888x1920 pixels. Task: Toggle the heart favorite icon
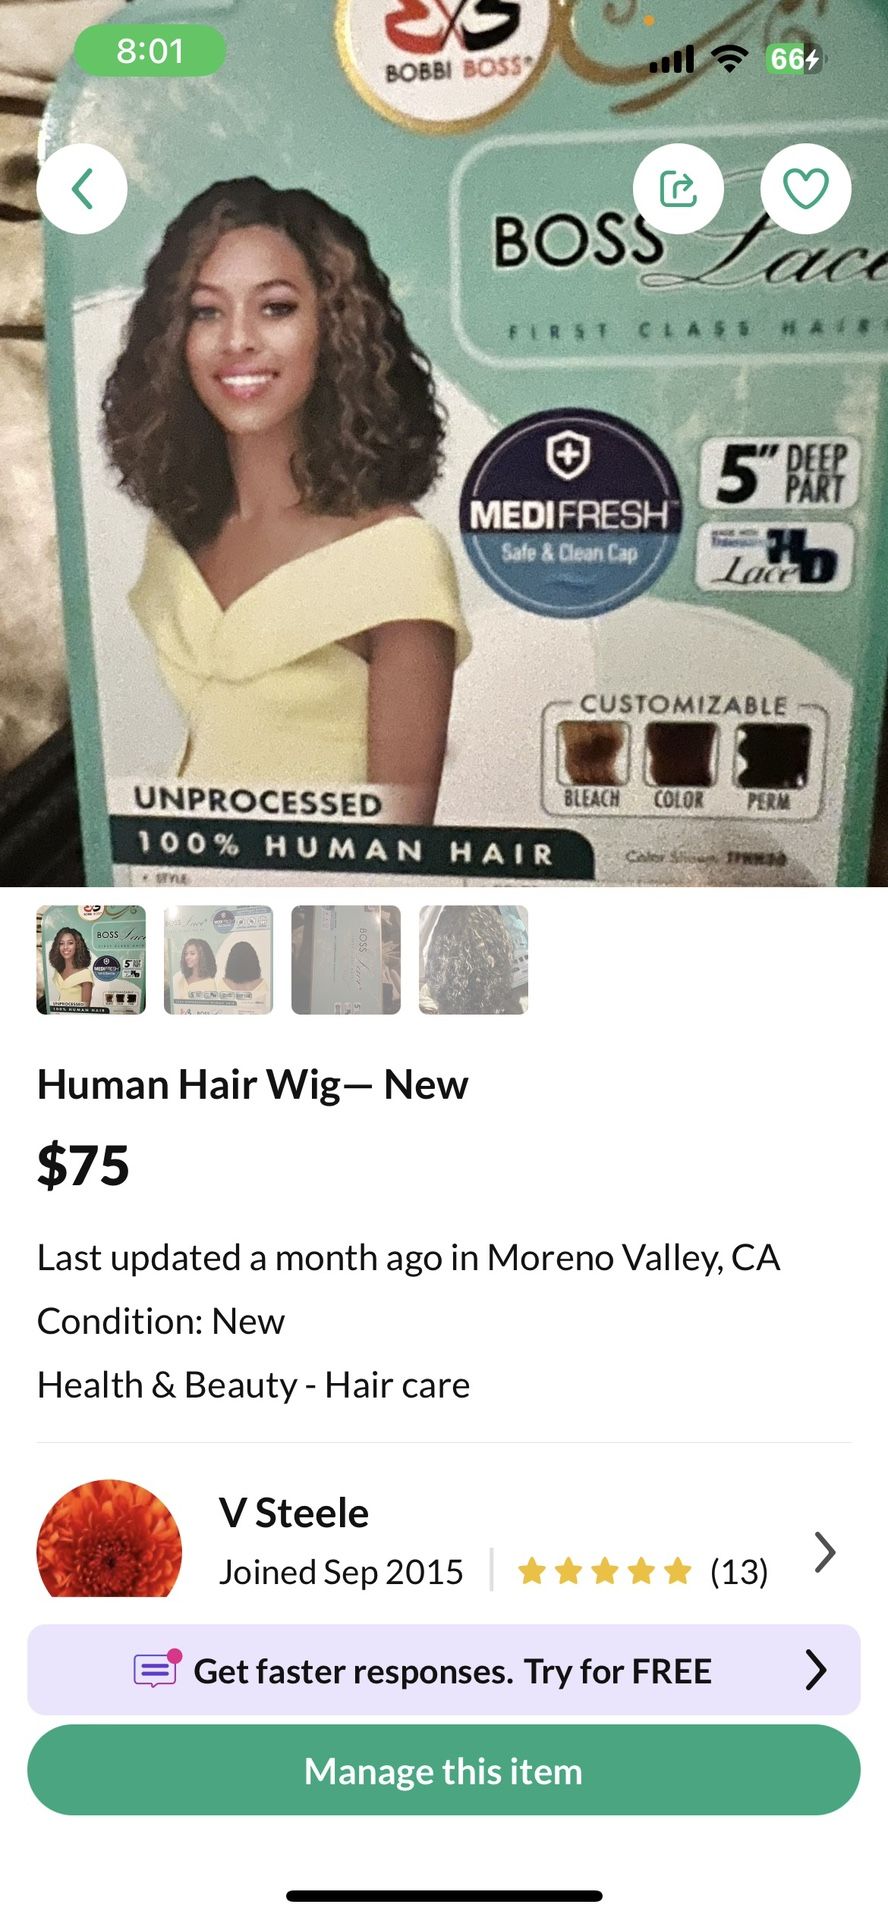[x=805, y=189]
